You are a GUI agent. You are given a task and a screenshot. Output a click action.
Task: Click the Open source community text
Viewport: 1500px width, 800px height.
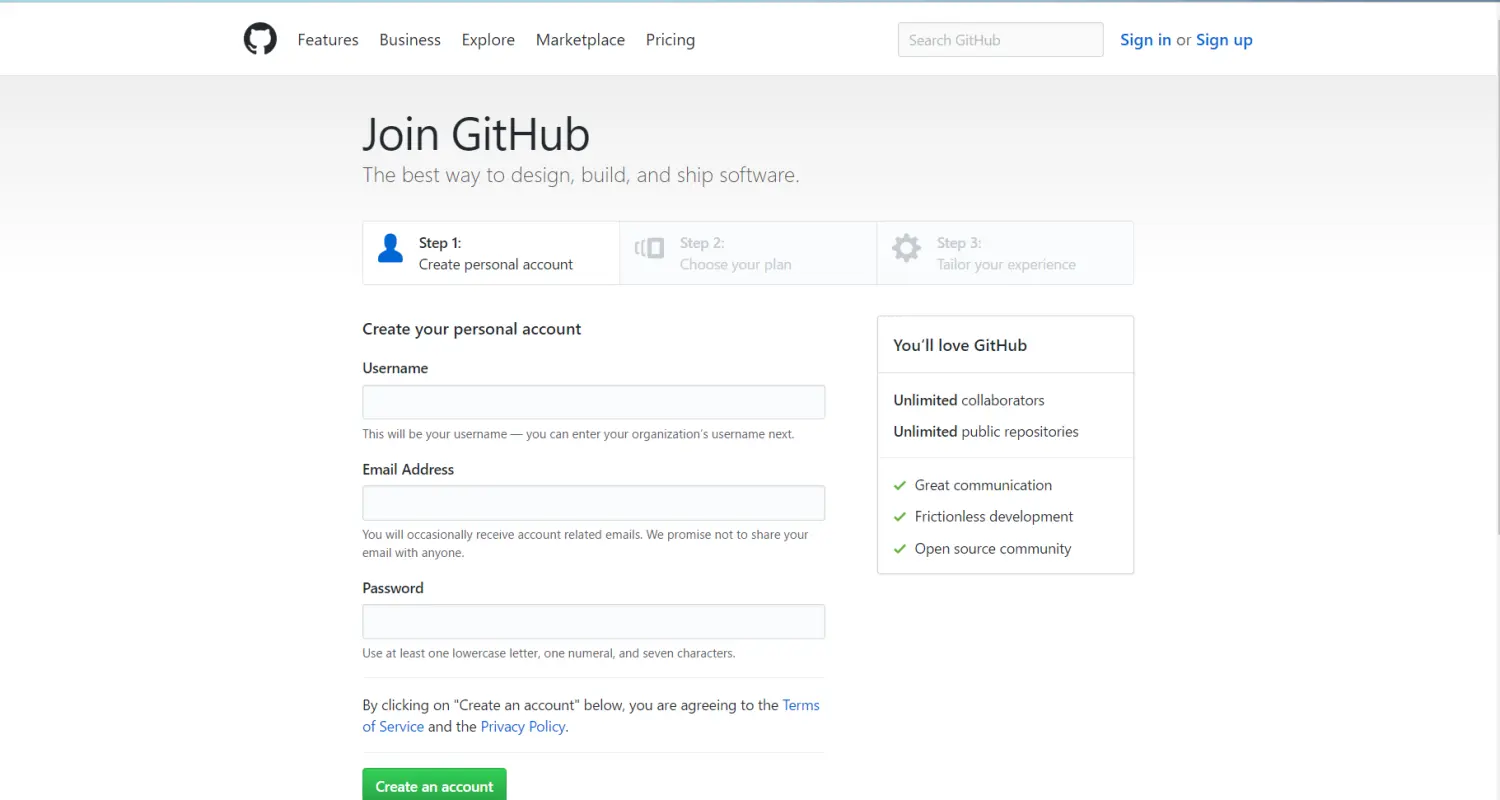click(x=992, y=549)
